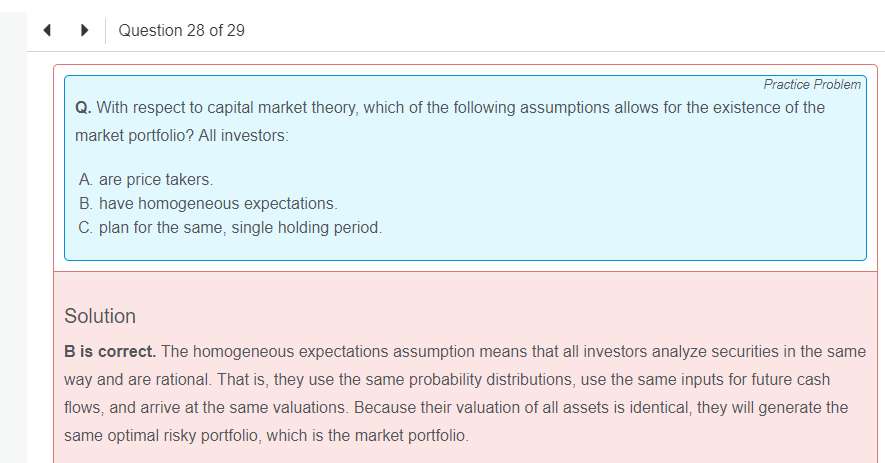885x463 pixels.
Task: Click the bold "B is correct." text
Action: coord(110,352)
